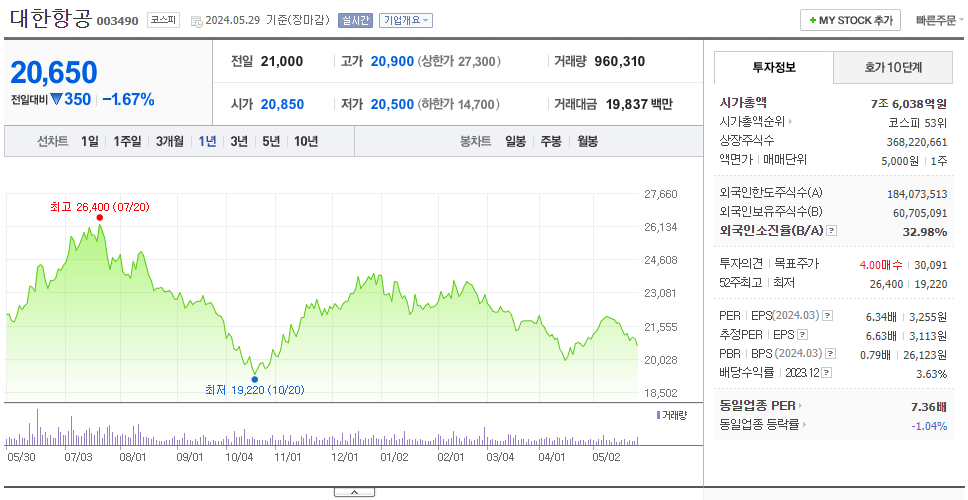Click the 상장주식수 value 368,220,661
The width and height of the screenshot is (968, 500).
917,141
